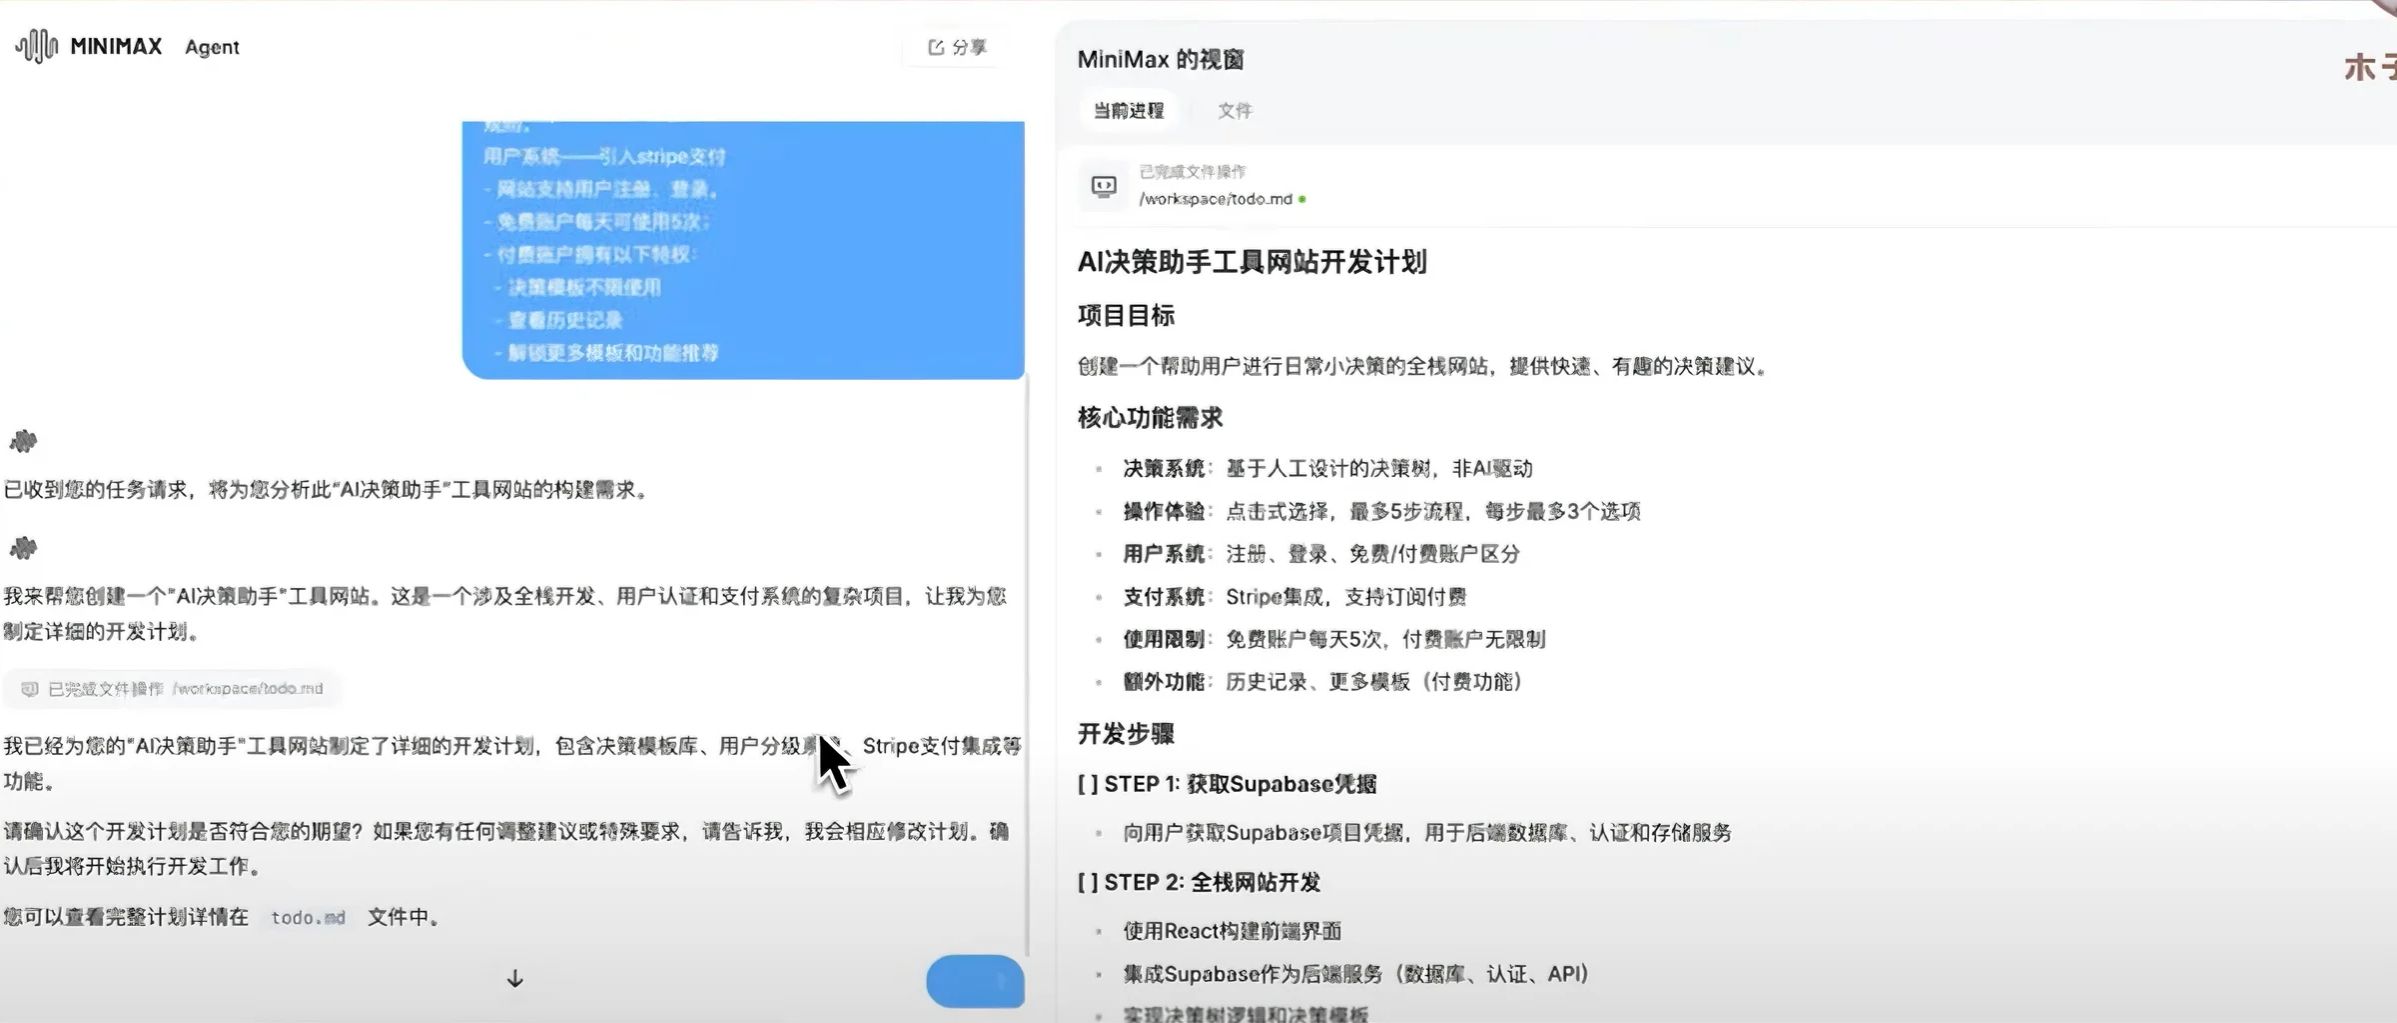Click the 使用React构建前端界面 bullet
Viewport: 2397px width, 1023px height.
click(x=1232, y=931)
